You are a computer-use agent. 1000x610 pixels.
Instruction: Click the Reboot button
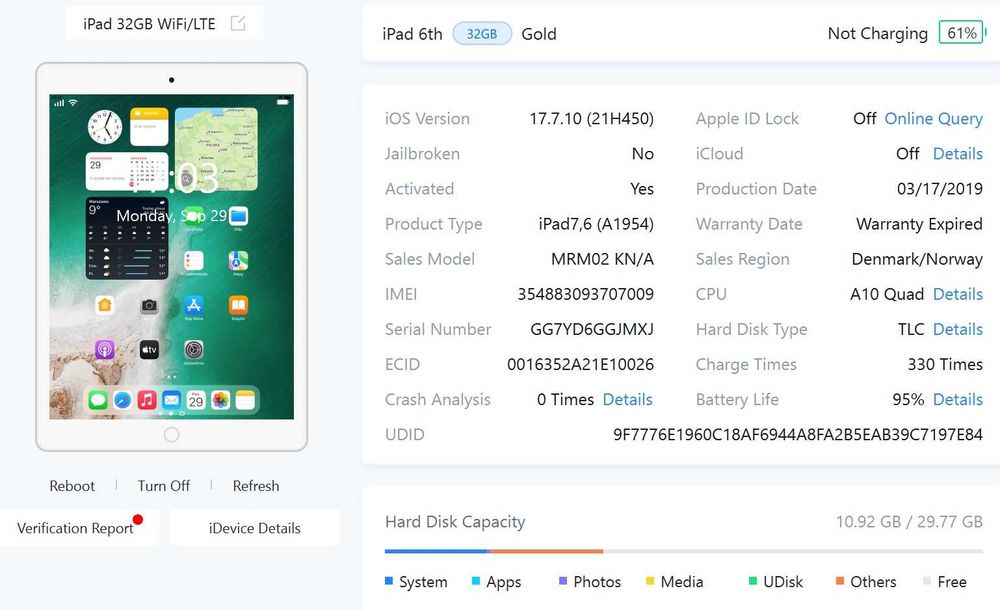pyautogui.click(x=72, y=486)
